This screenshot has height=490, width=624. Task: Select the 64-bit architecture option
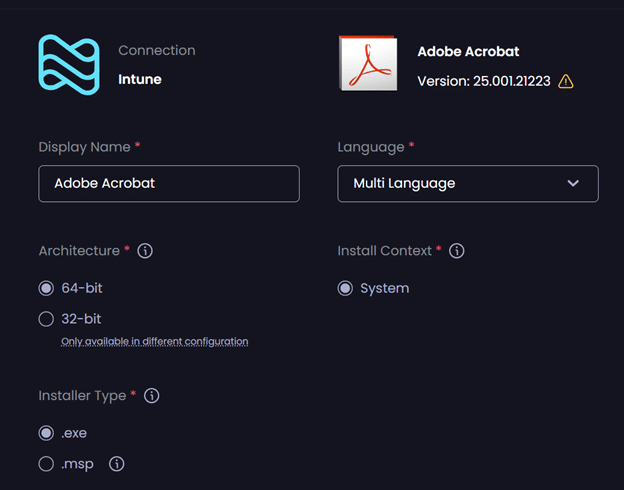coord(46,288)
